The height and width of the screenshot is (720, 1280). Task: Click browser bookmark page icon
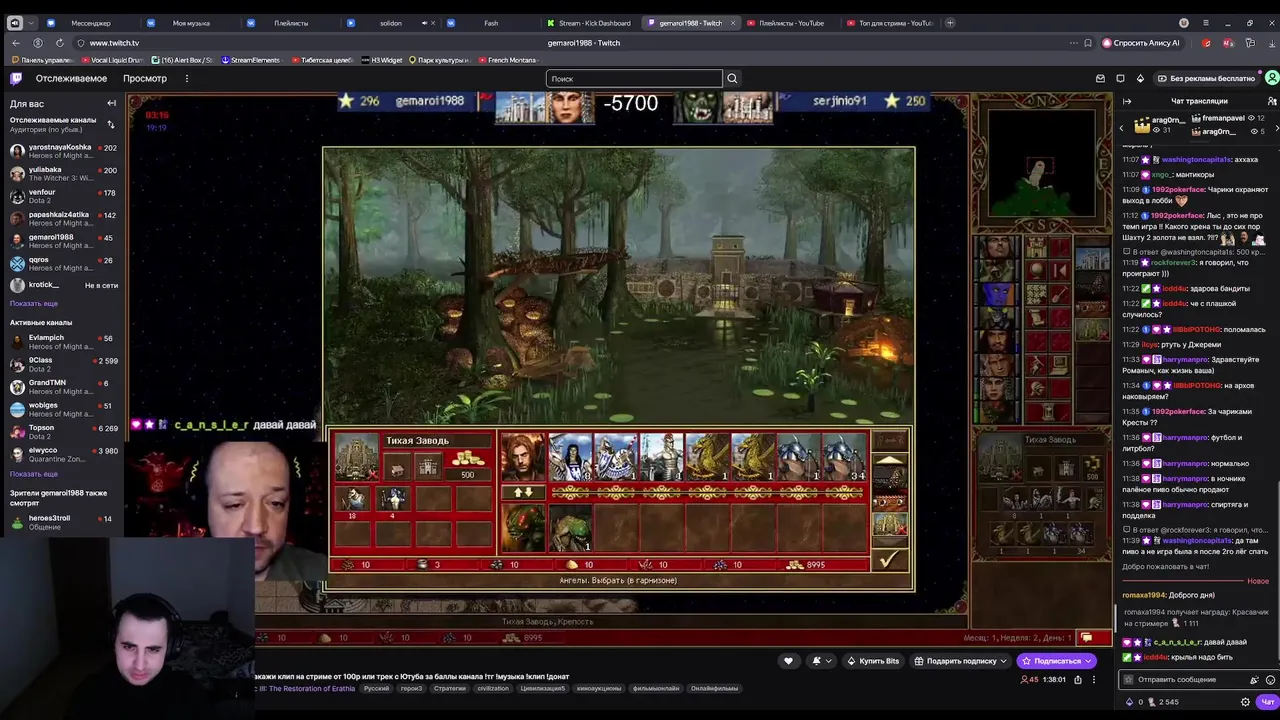click(x=1087, y=43)
